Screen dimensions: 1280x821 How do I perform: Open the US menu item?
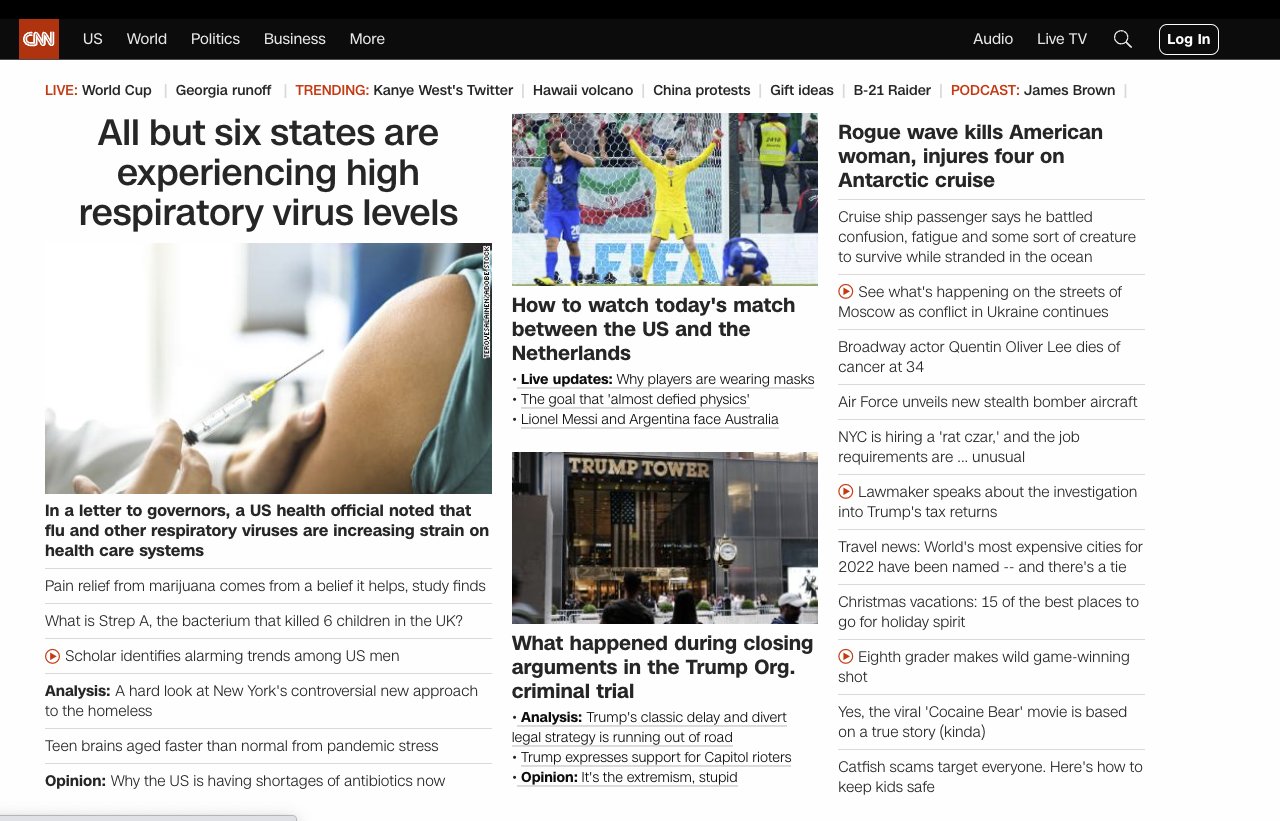coord(93,39)
